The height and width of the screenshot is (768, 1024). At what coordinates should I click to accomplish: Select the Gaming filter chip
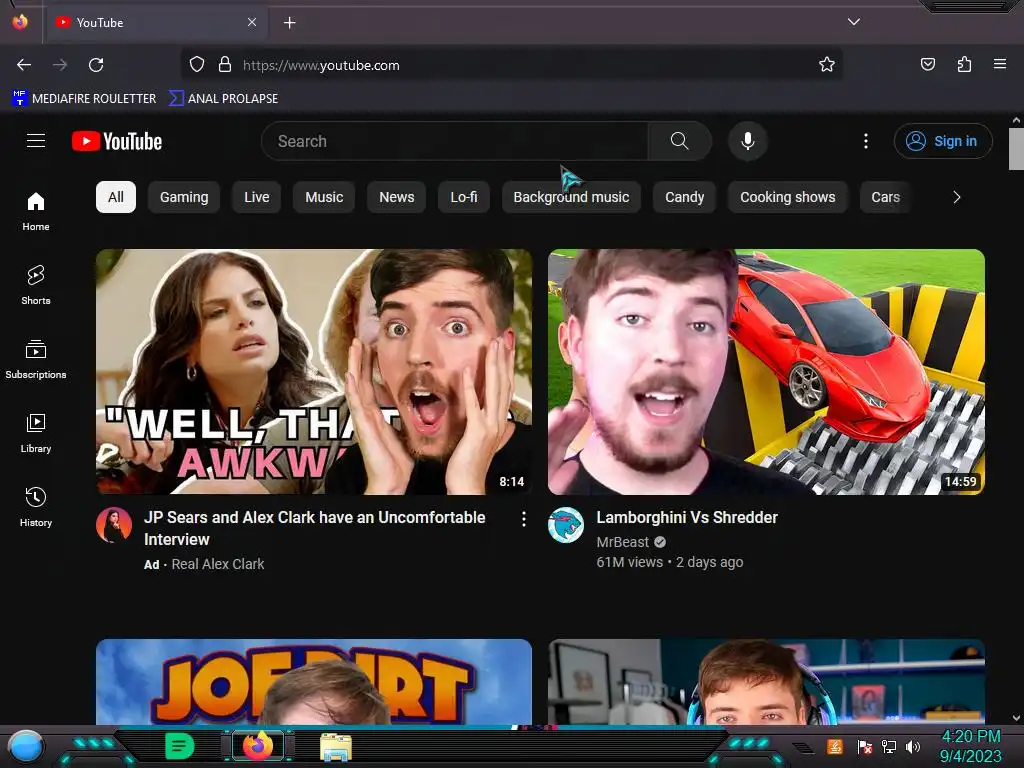tap(184, 197)
